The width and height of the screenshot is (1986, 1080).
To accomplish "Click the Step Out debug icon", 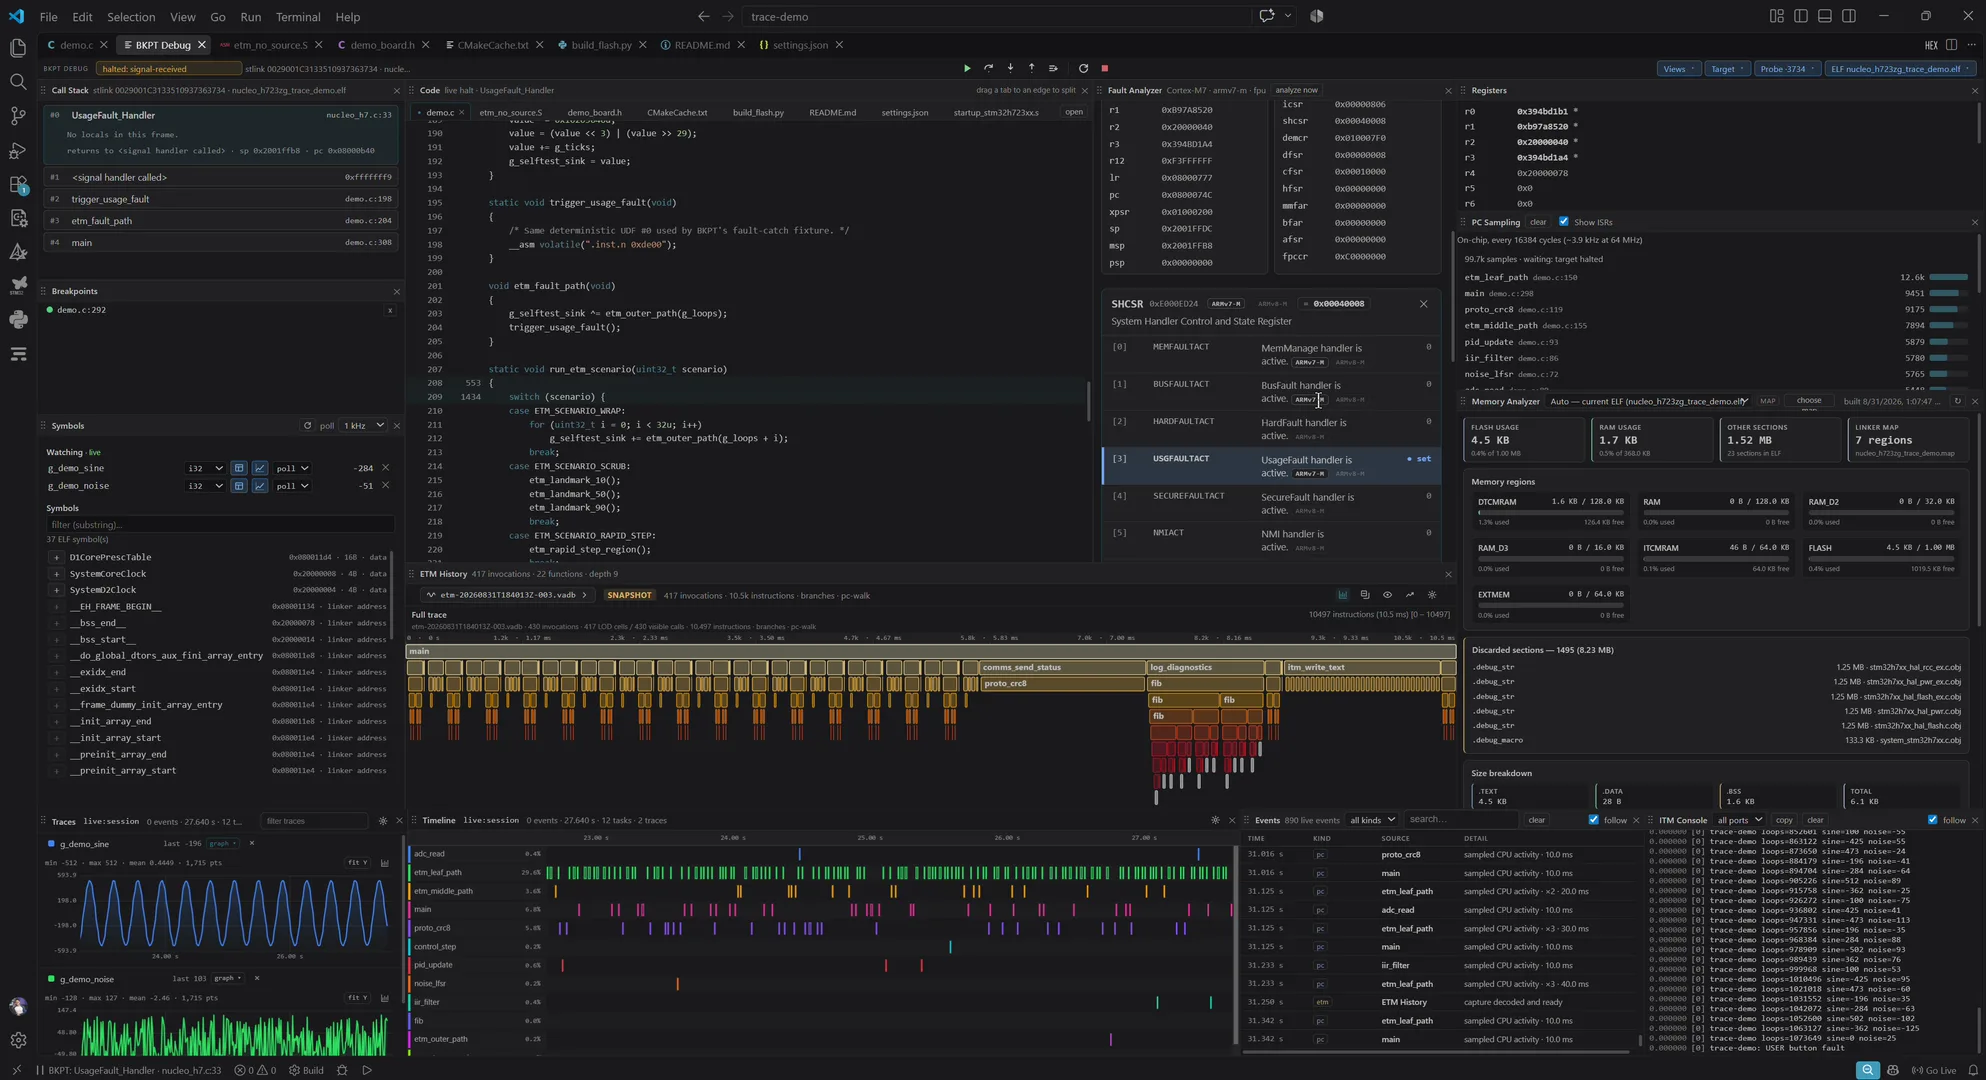I will [1031, 69].
